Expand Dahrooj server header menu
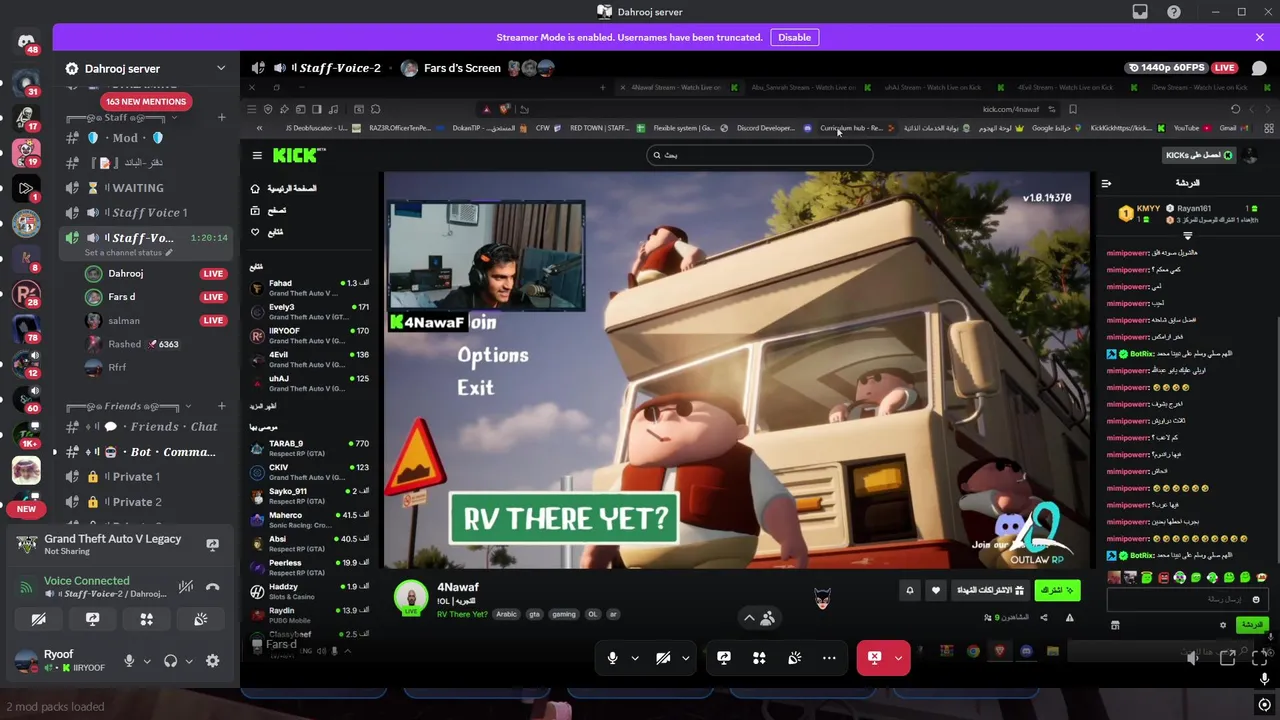The height and width of the screenshot is (720, 1280). coord(221,68)
